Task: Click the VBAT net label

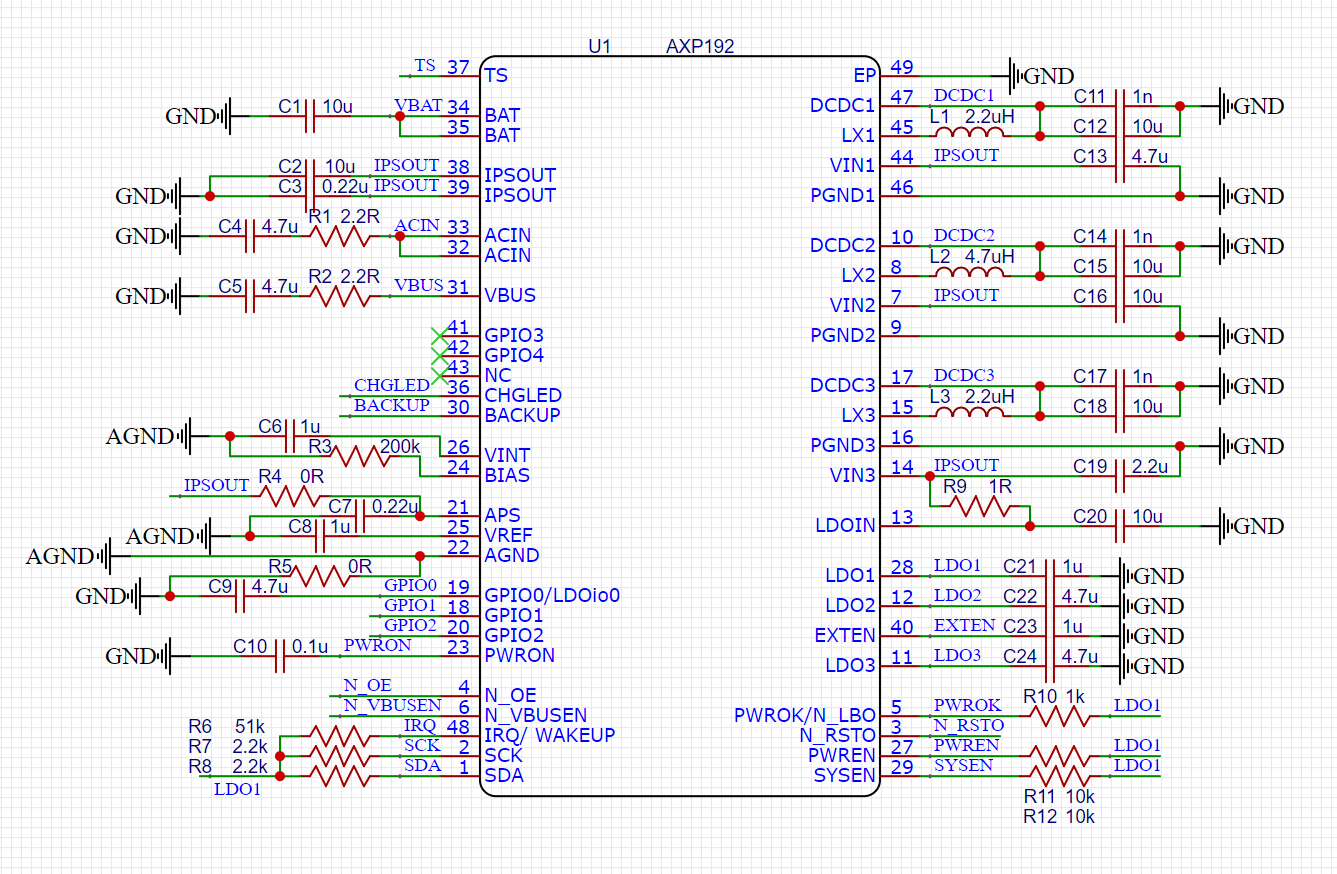Action: [417, 105]
